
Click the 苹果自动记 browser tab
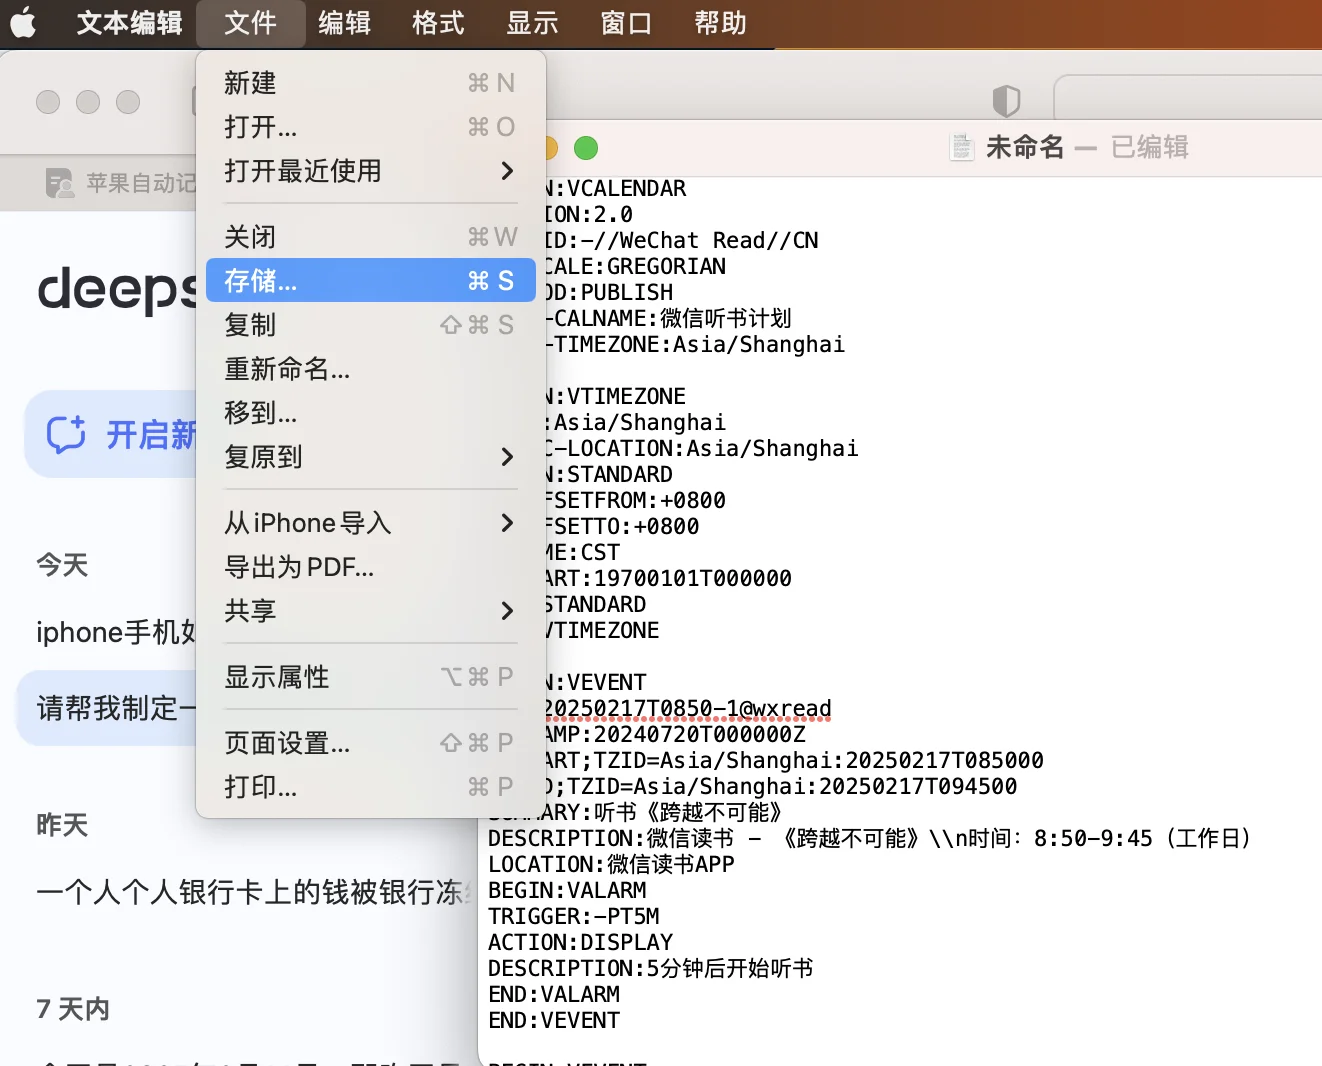tap(120, 183)
